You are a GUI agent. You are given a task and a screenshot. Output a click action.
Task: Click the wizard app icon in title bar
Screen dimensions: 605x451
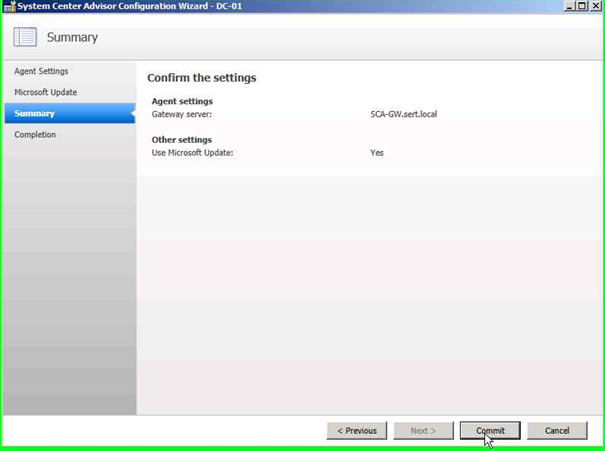tap(9, 6)
